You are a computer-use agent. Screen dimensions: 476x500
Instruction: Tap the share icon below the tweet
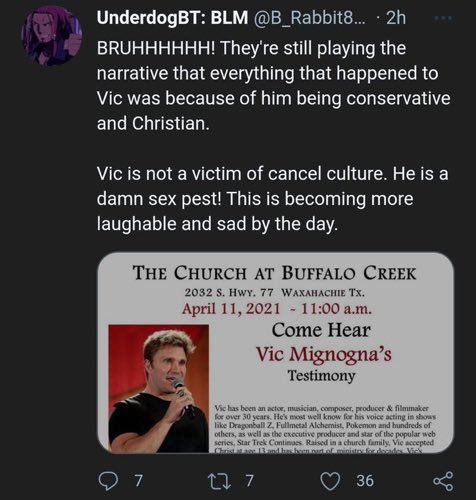443,481
